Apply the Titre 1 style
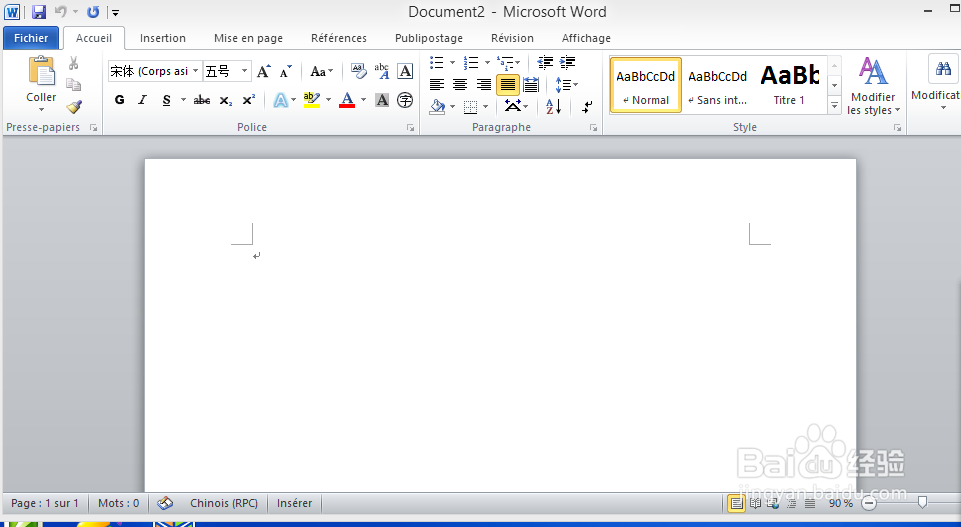The image size is (961, 527). (789, 85)
